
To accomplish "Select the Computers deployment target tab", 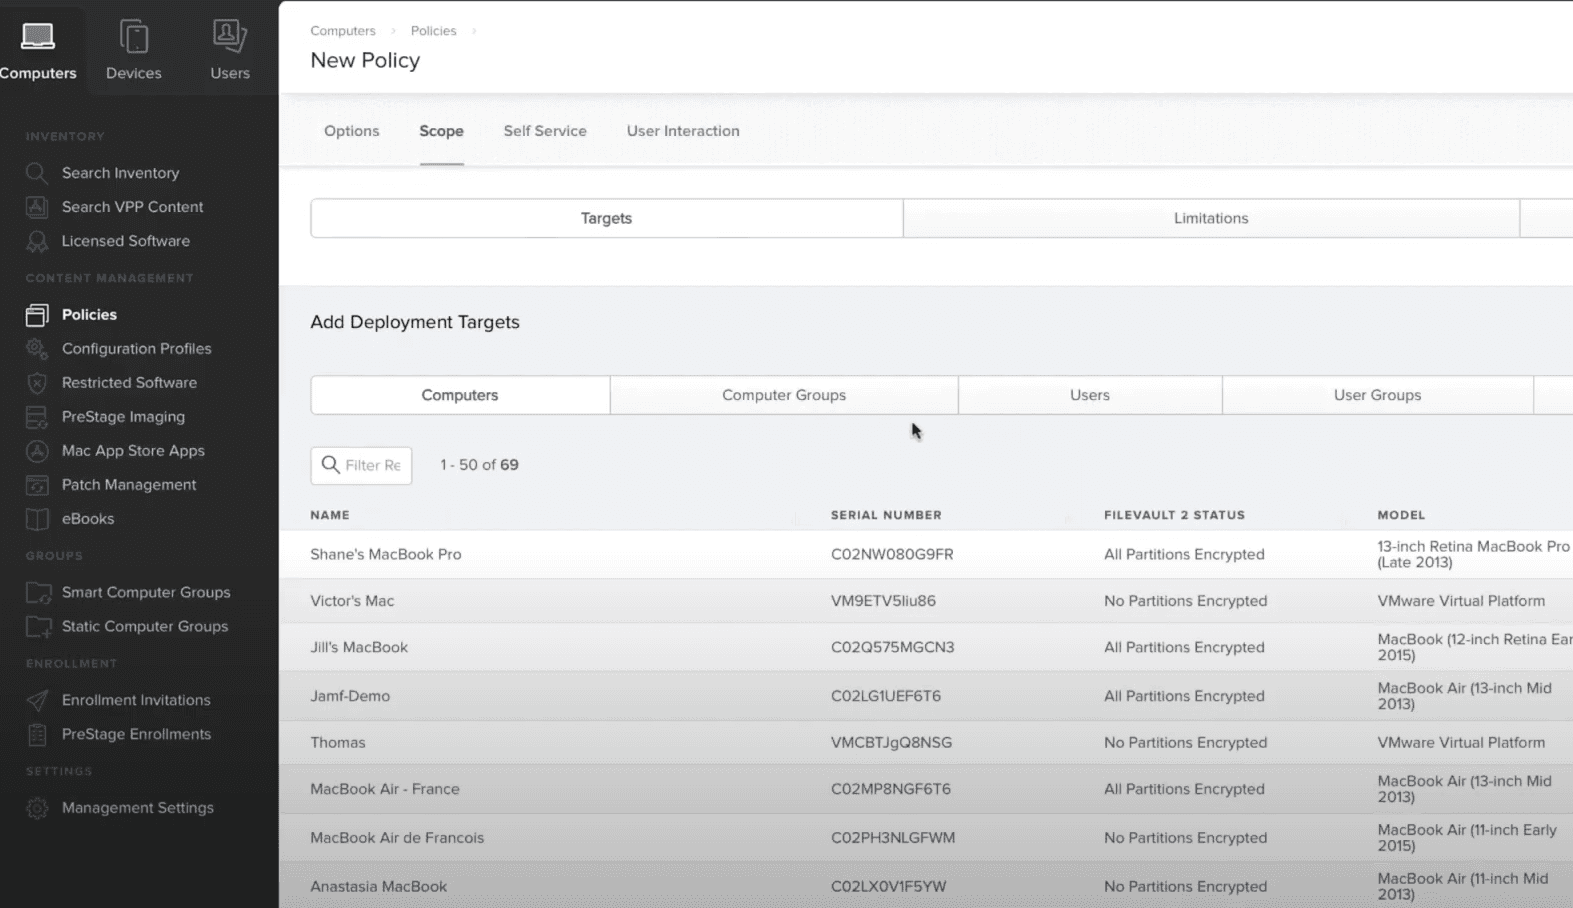I will [x=460, y=395].
